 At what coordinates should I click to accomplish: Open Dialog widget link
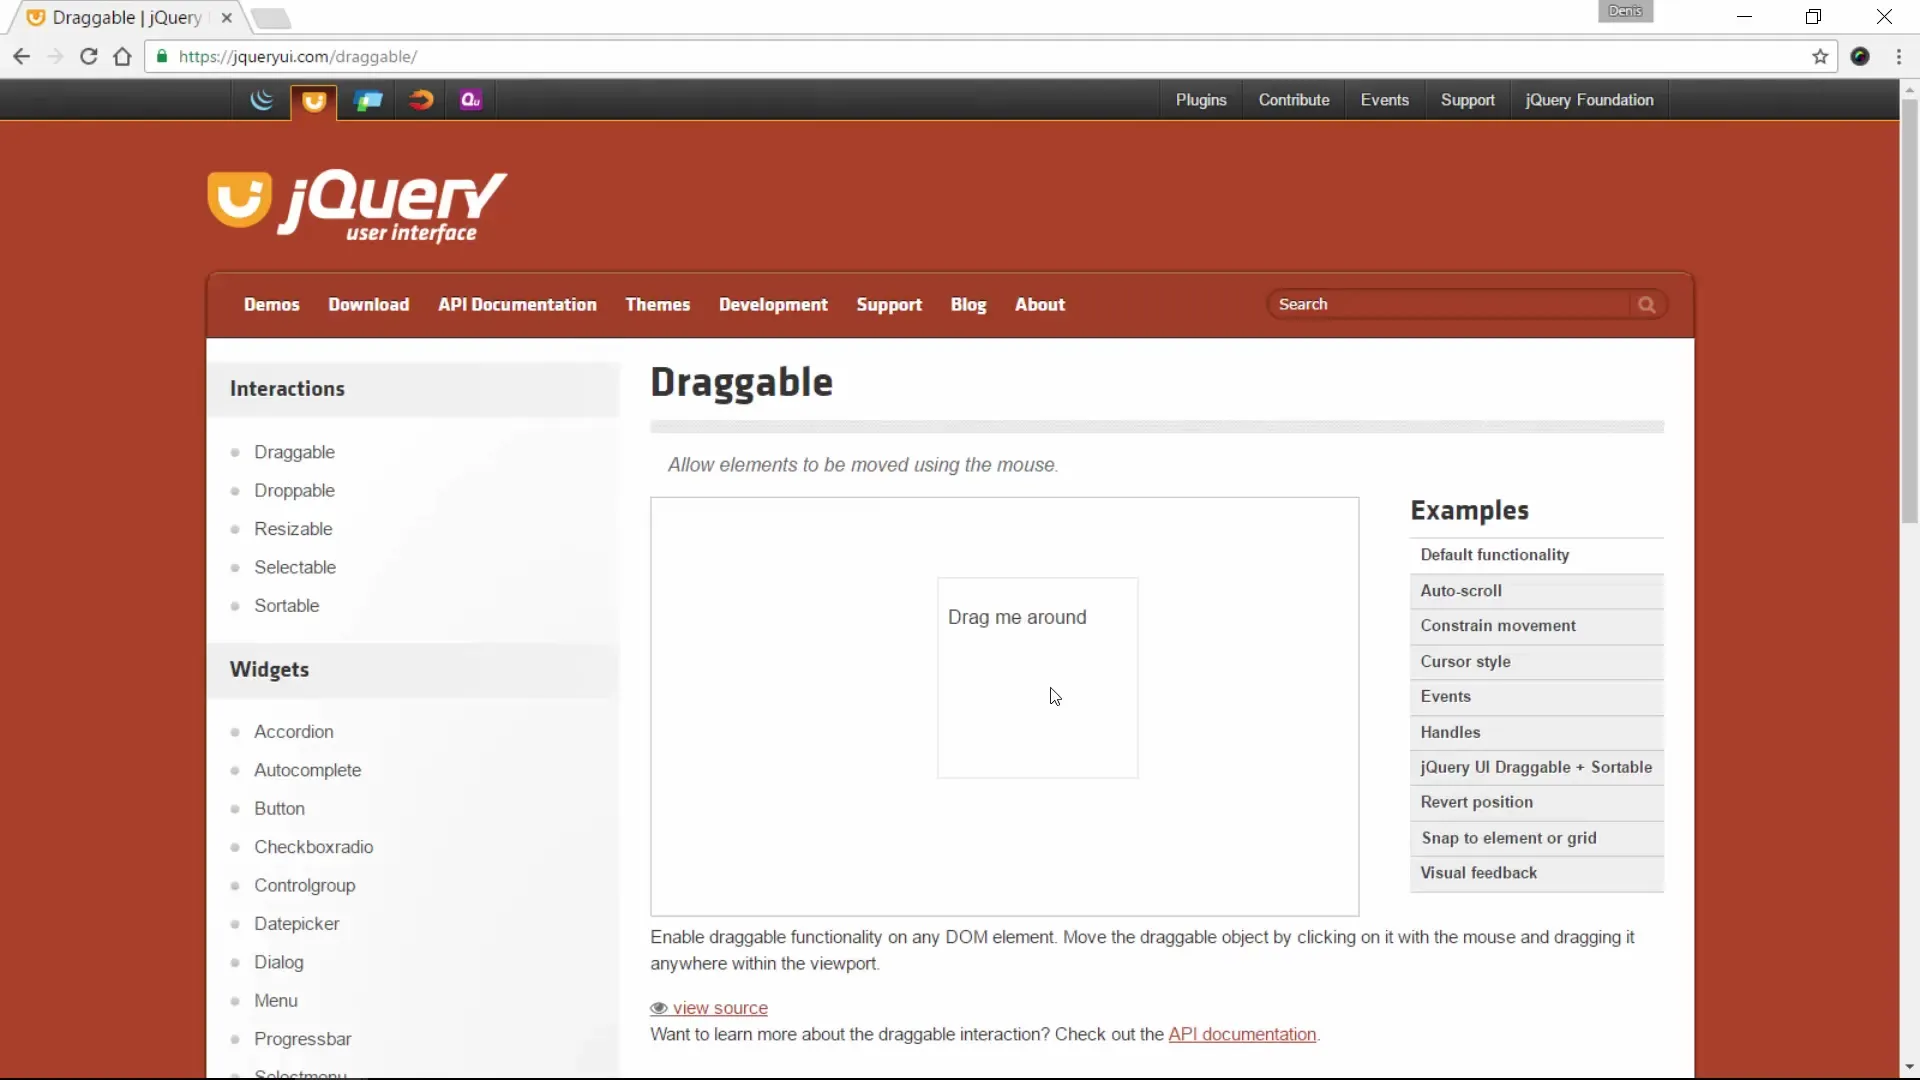pos(279,962)
